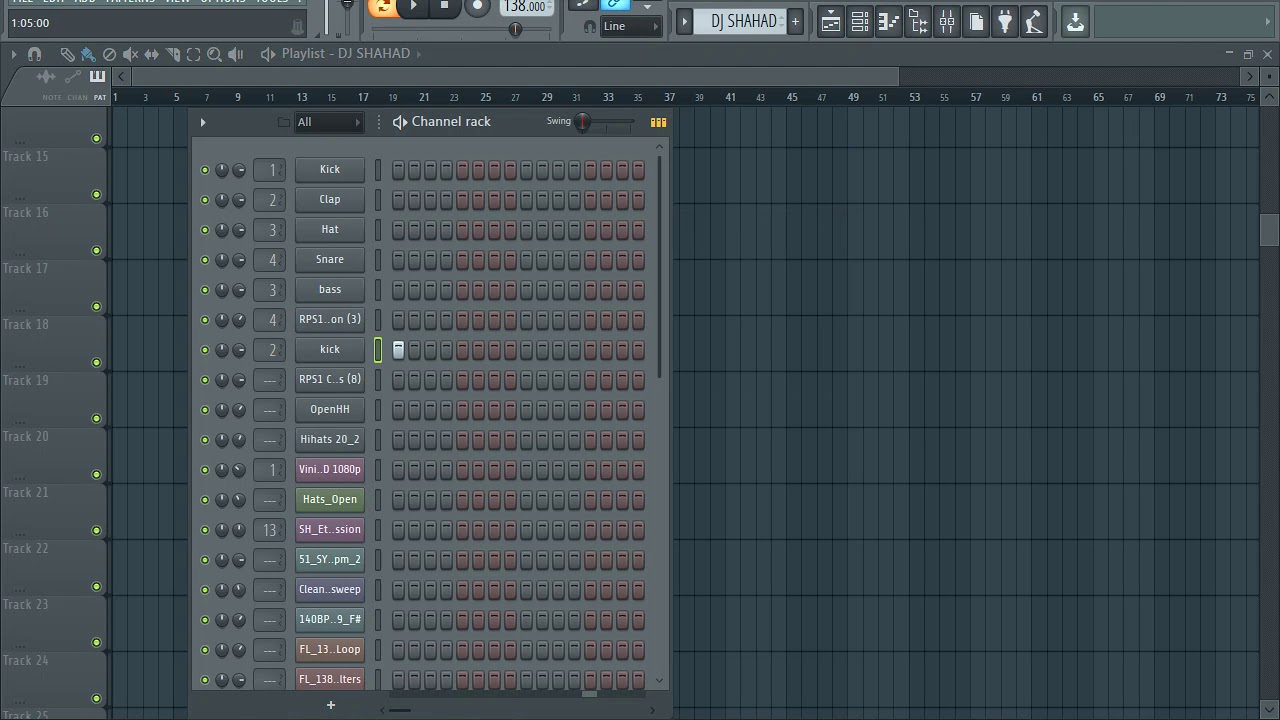Select the Slip tool in playlist toolbar
1280x720 pixels.
coord(151,54)
